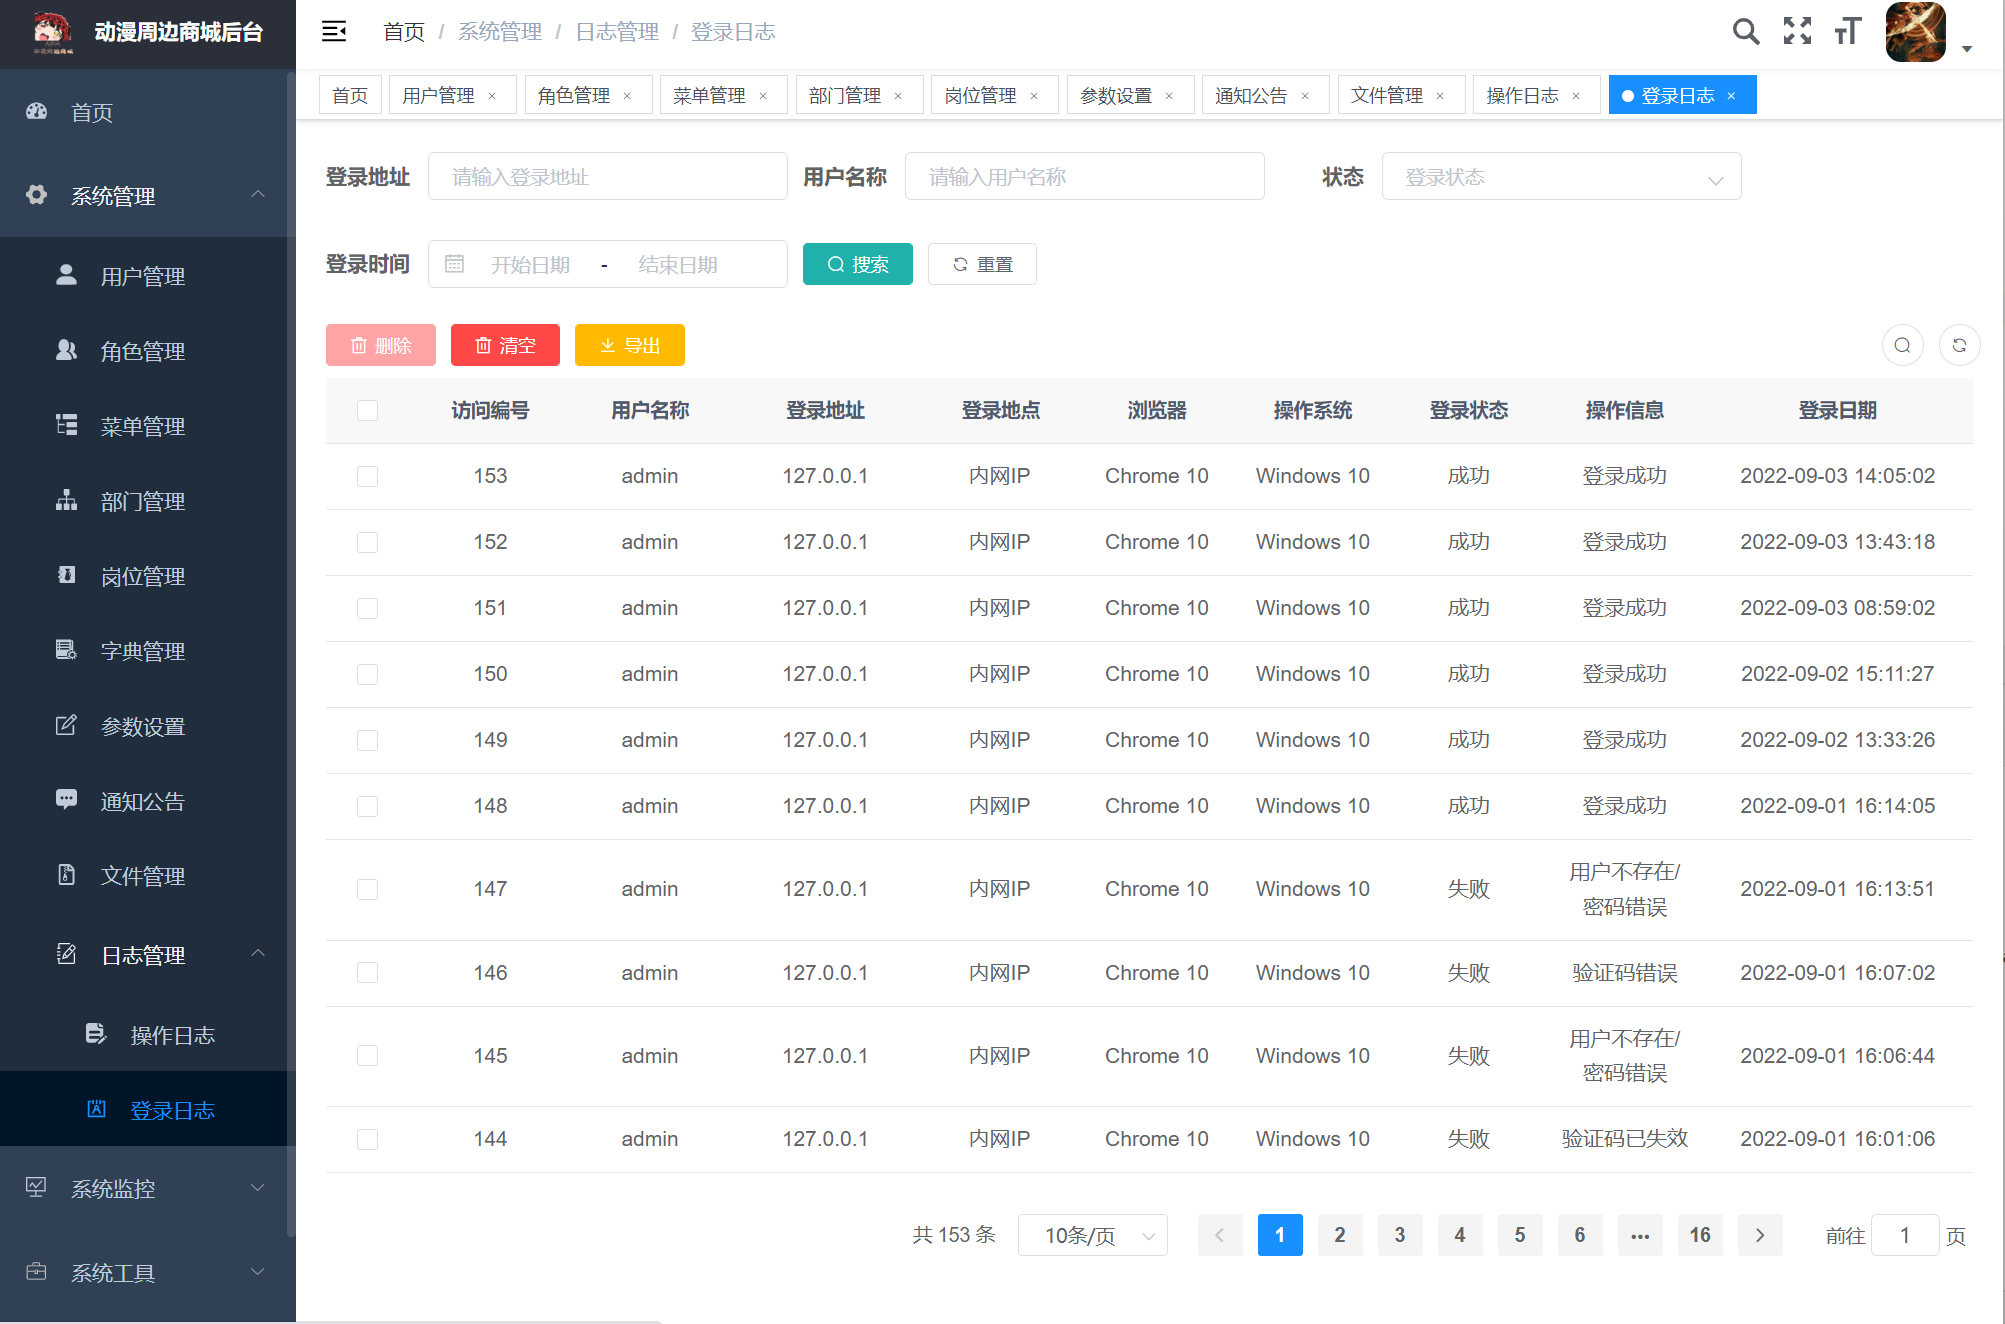Toggle fullscreen mode icon
Viewport: 2005px width, 1324px height.
point(1797,32)
